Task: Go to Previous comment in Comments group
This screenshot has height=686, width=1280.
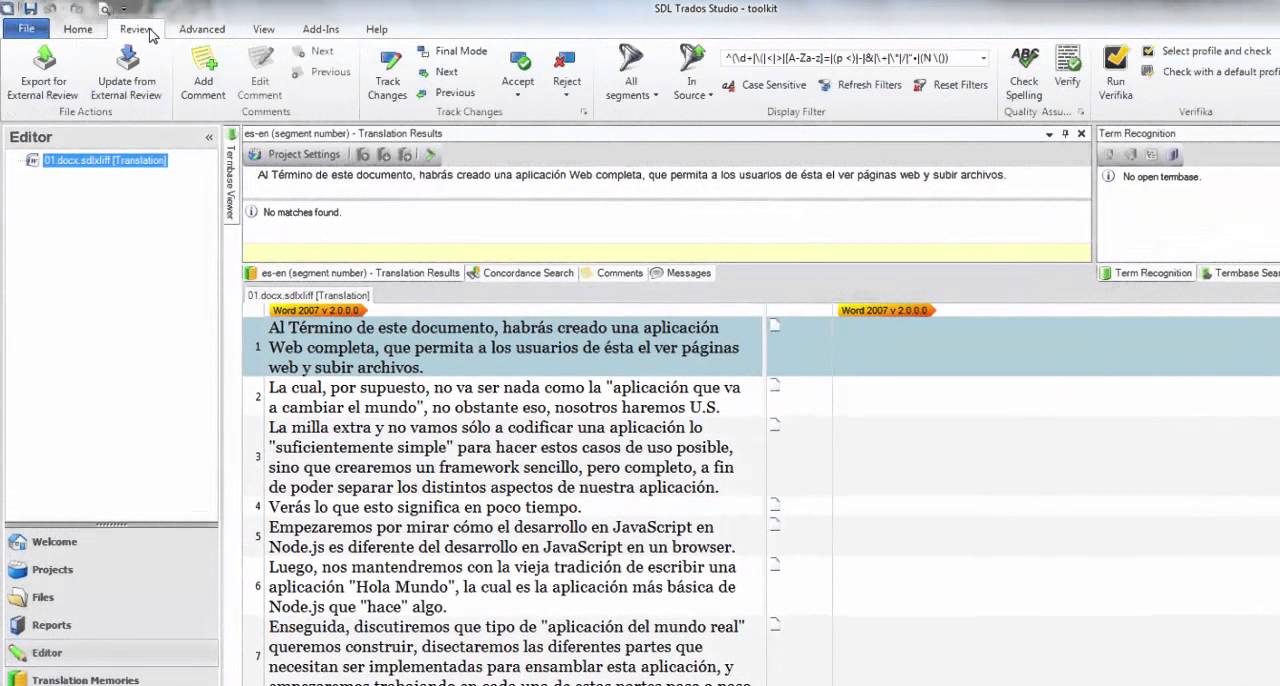Action: click(x=321, y=72)
